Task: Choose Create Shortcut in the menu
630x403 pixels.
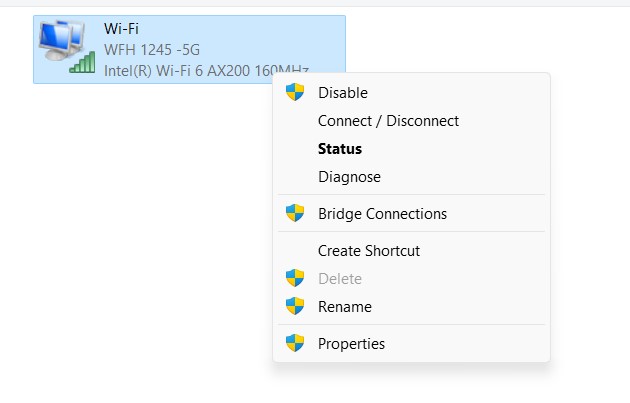Action: click(369, 251)
